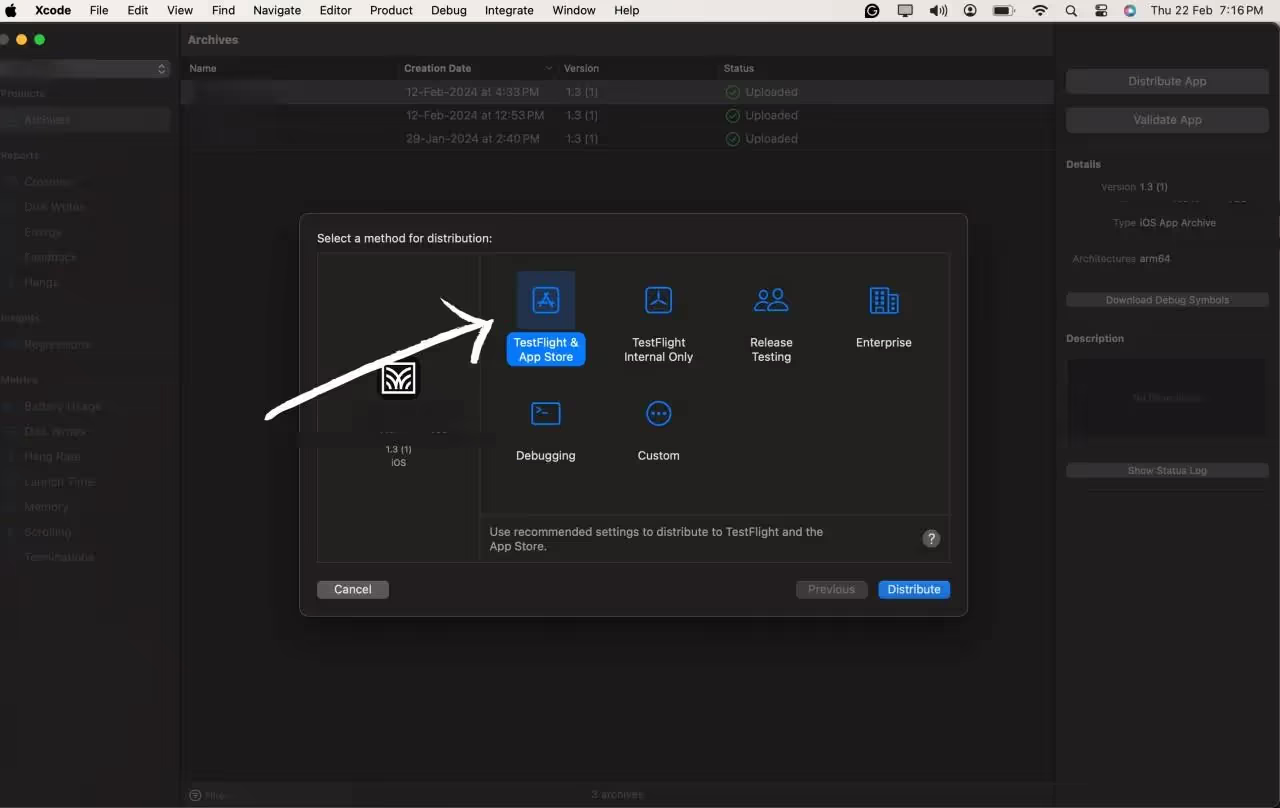Viewport: 1280px width, 808px height.
Task: Click Distribute App in Archives window
Action: click(x=1167, y=81)
